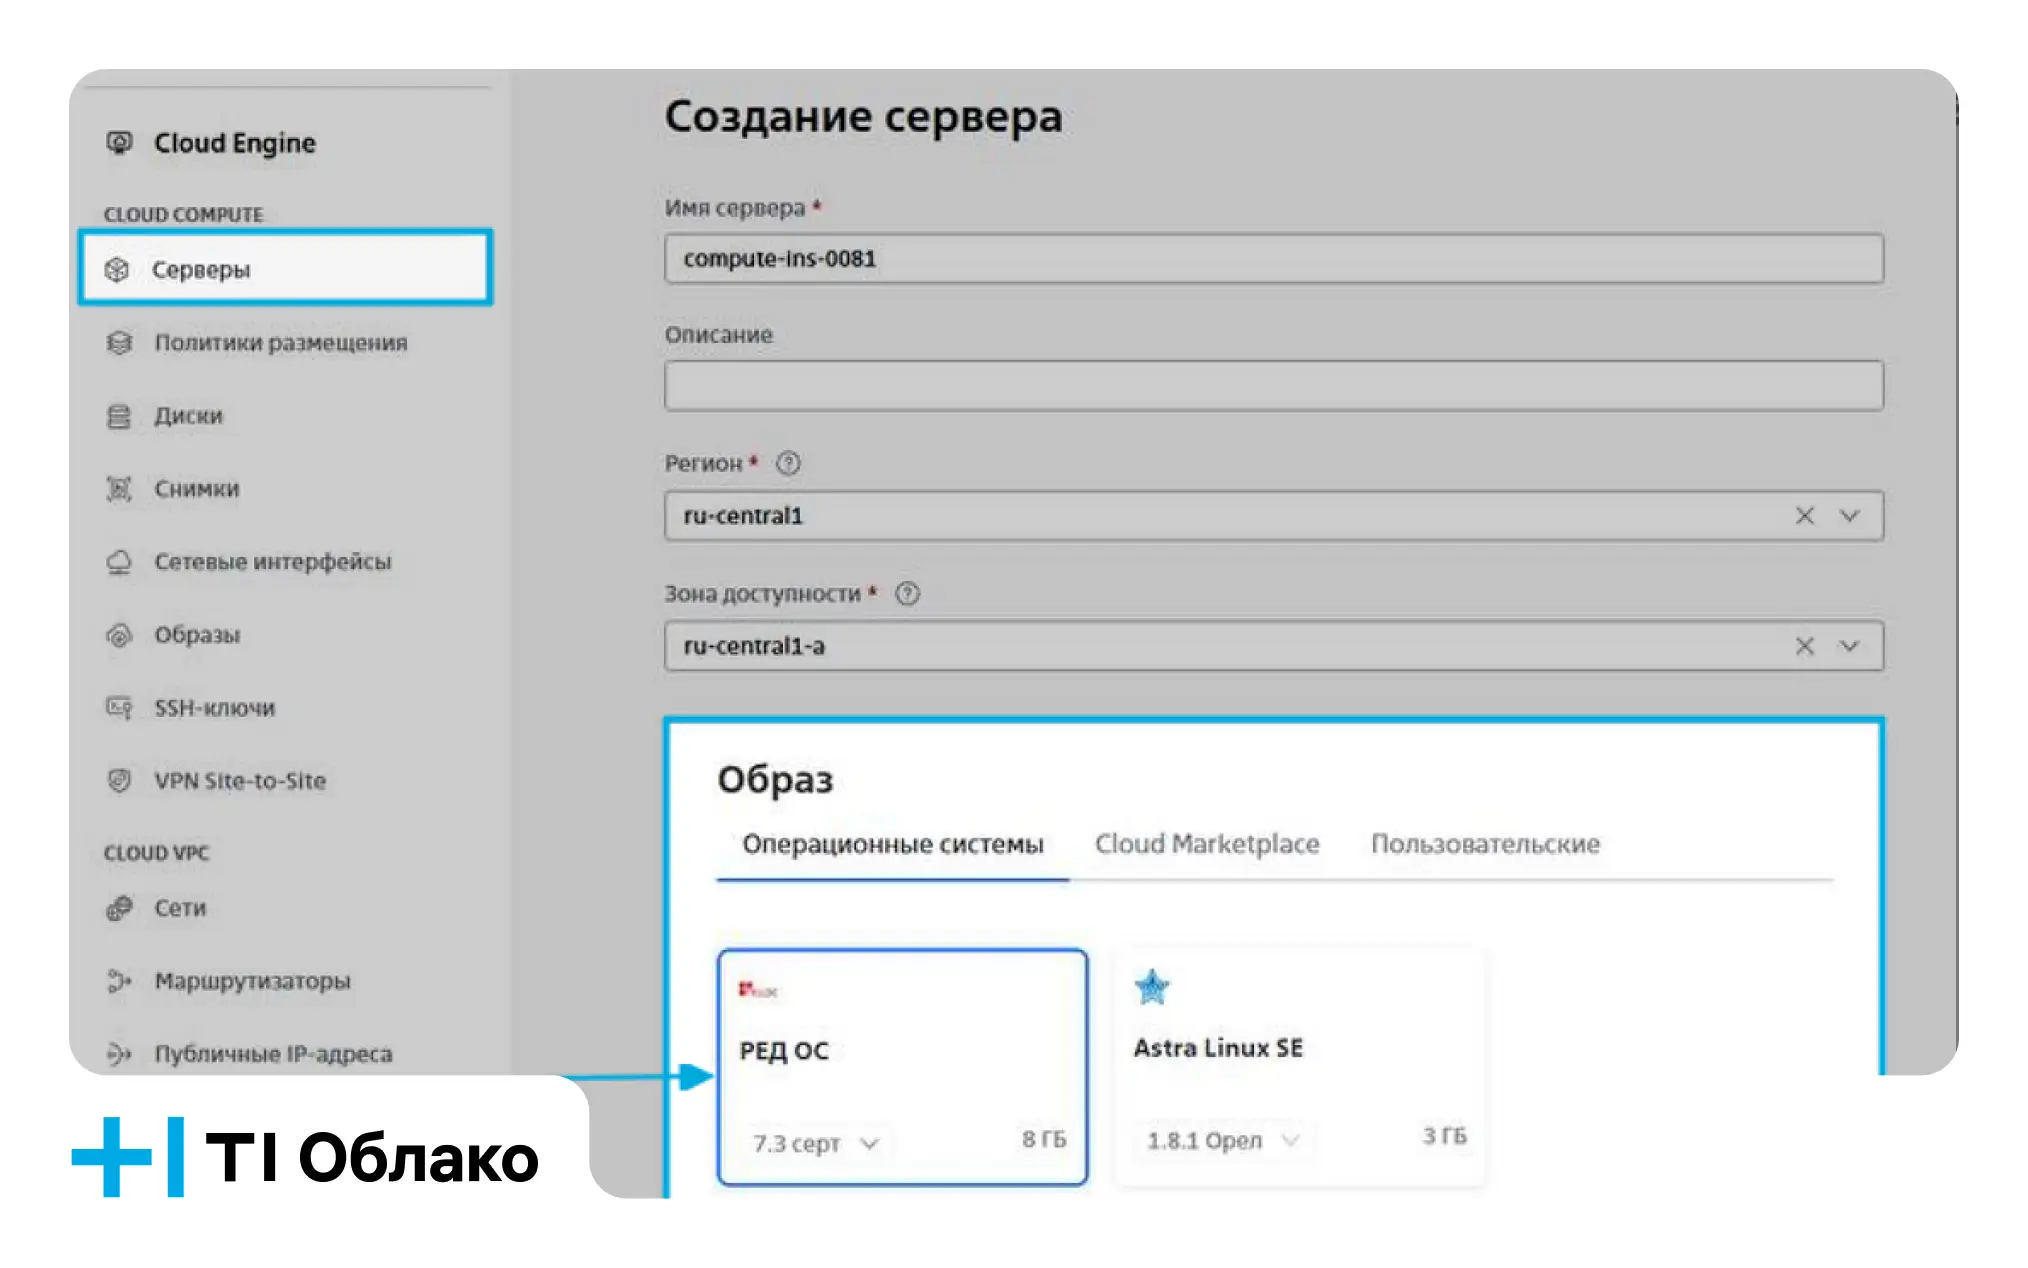Click the CLOUD VPC section label

click(157, 853)
